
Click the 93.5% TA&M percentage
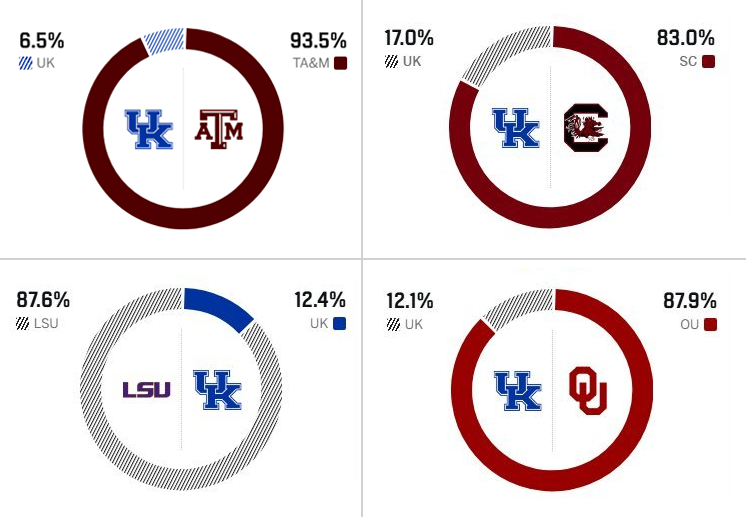[318, 40]
